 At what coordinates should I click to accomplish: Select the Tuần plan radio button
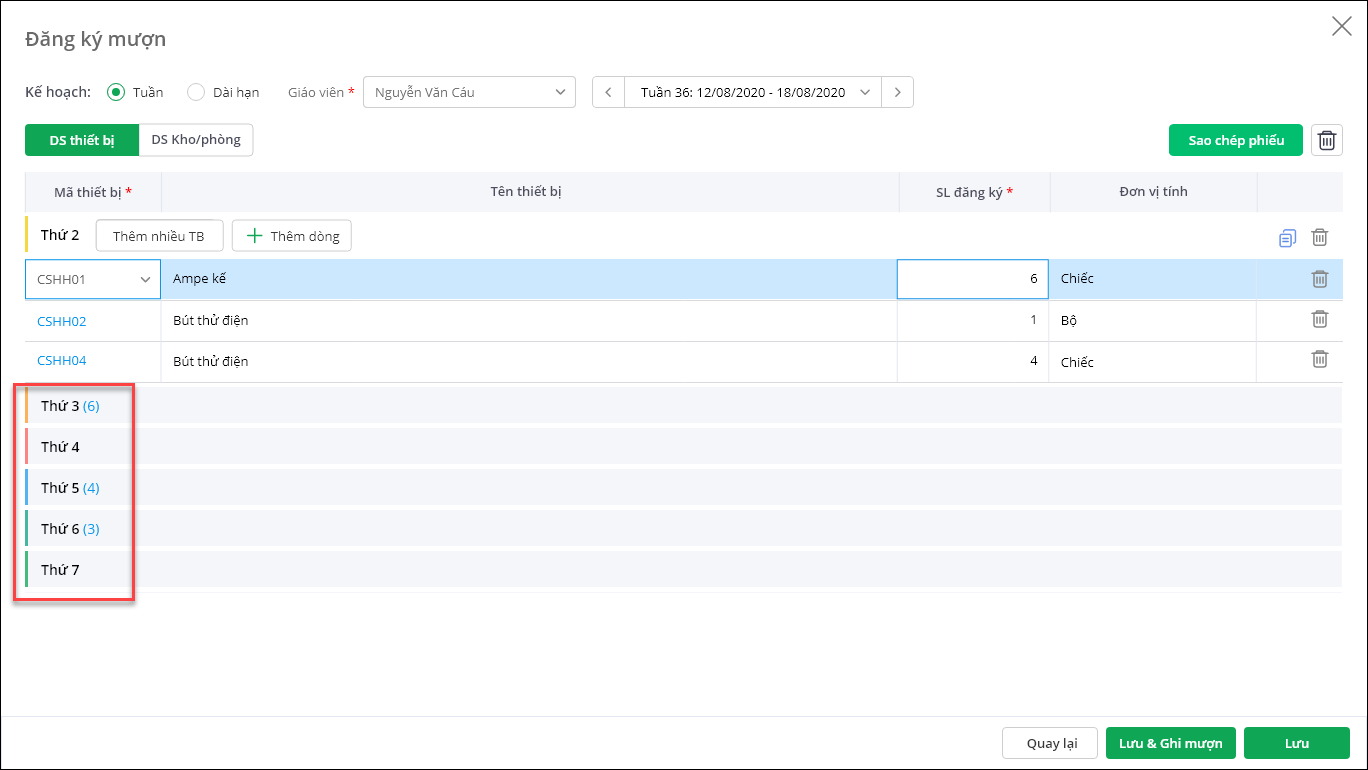point(116,92)
